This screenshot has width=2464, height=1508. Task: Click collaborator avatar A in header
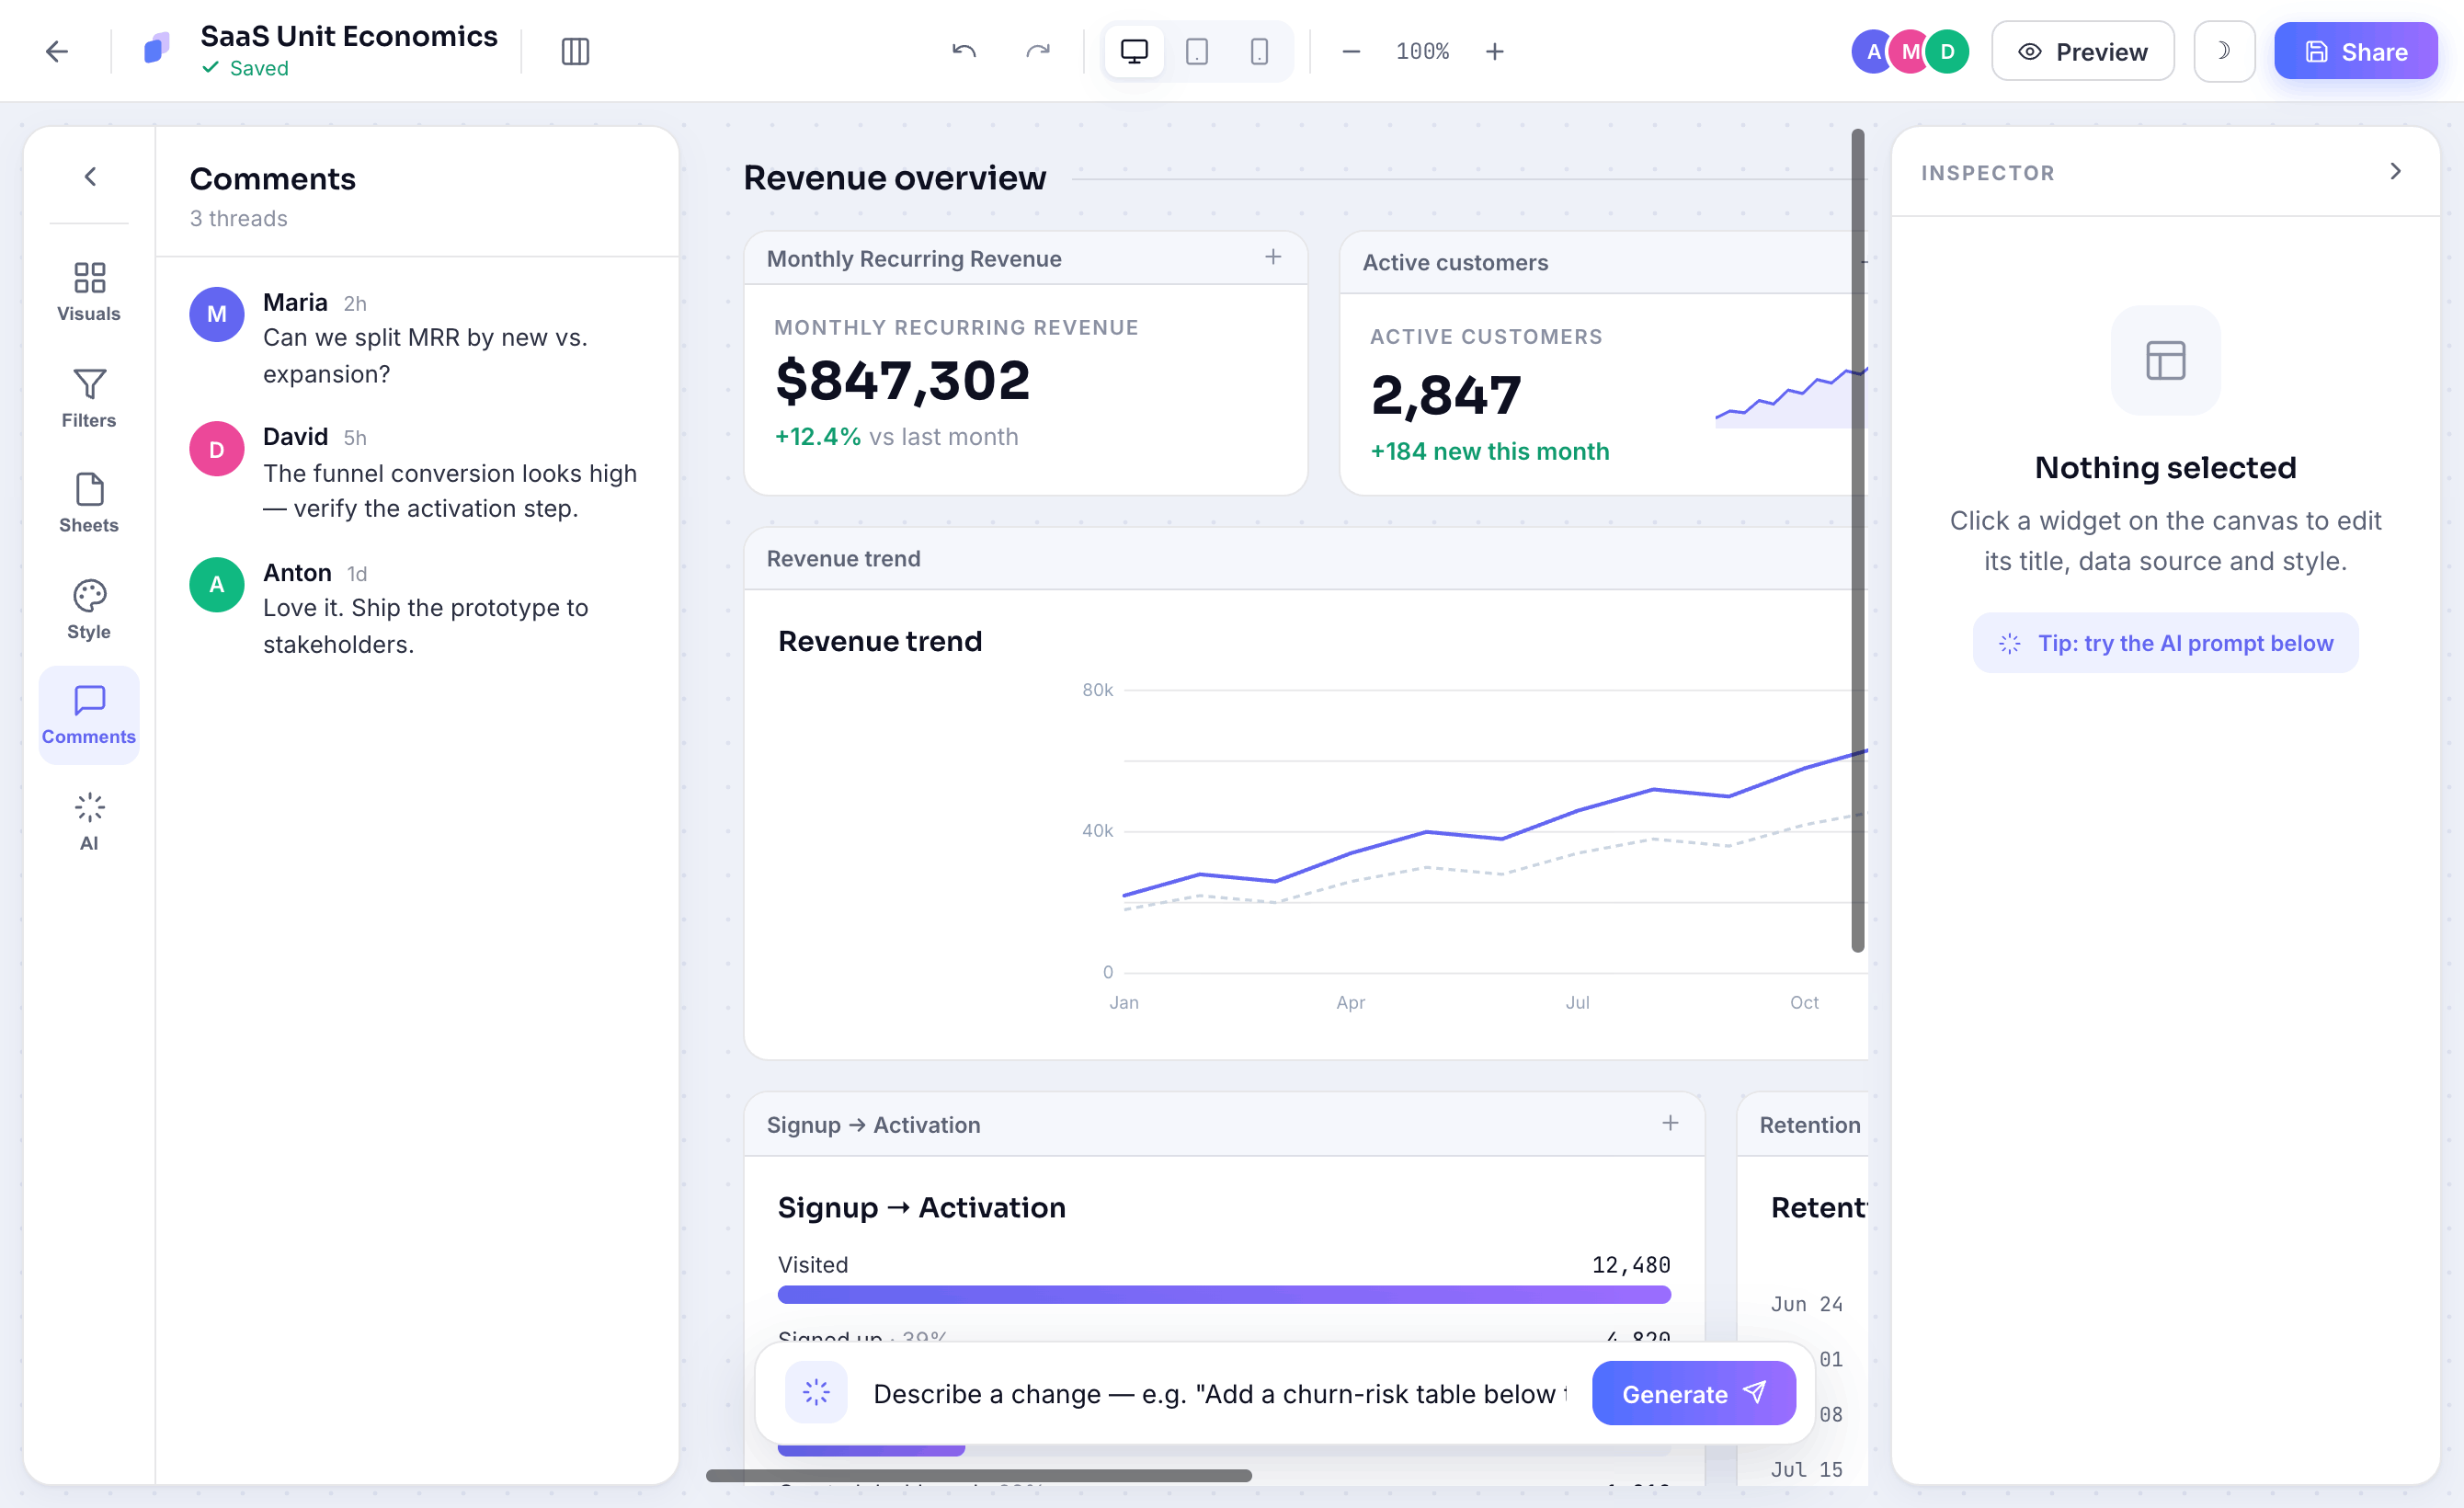click(1873, 51)
